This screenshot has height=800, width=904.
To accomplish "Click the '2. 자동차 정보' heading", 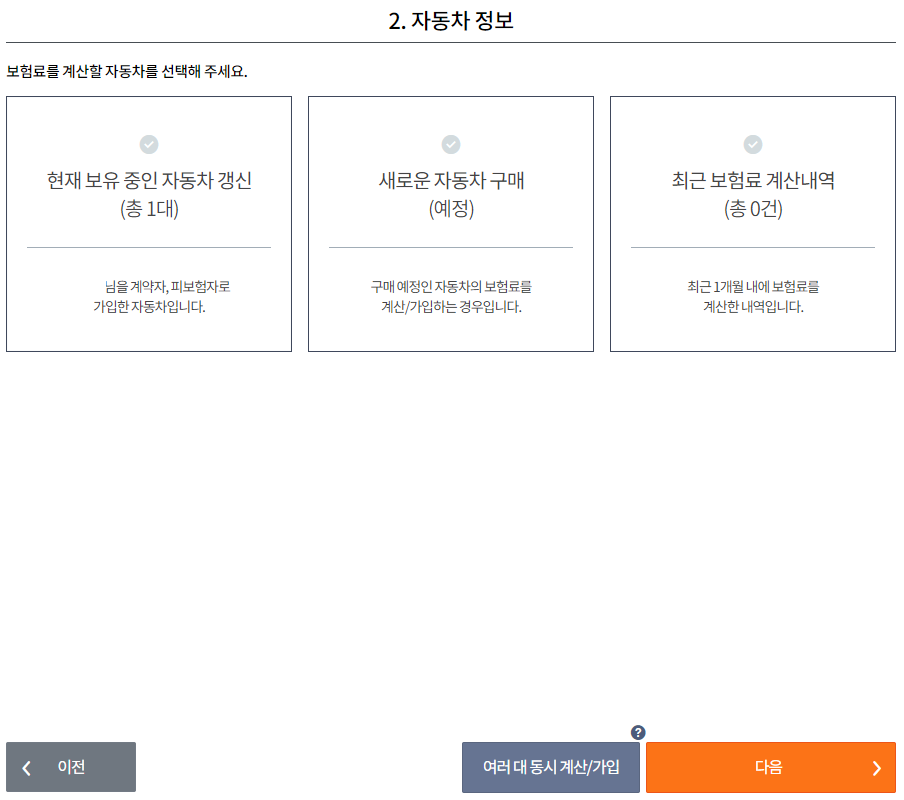I will (x=451, y=21).
